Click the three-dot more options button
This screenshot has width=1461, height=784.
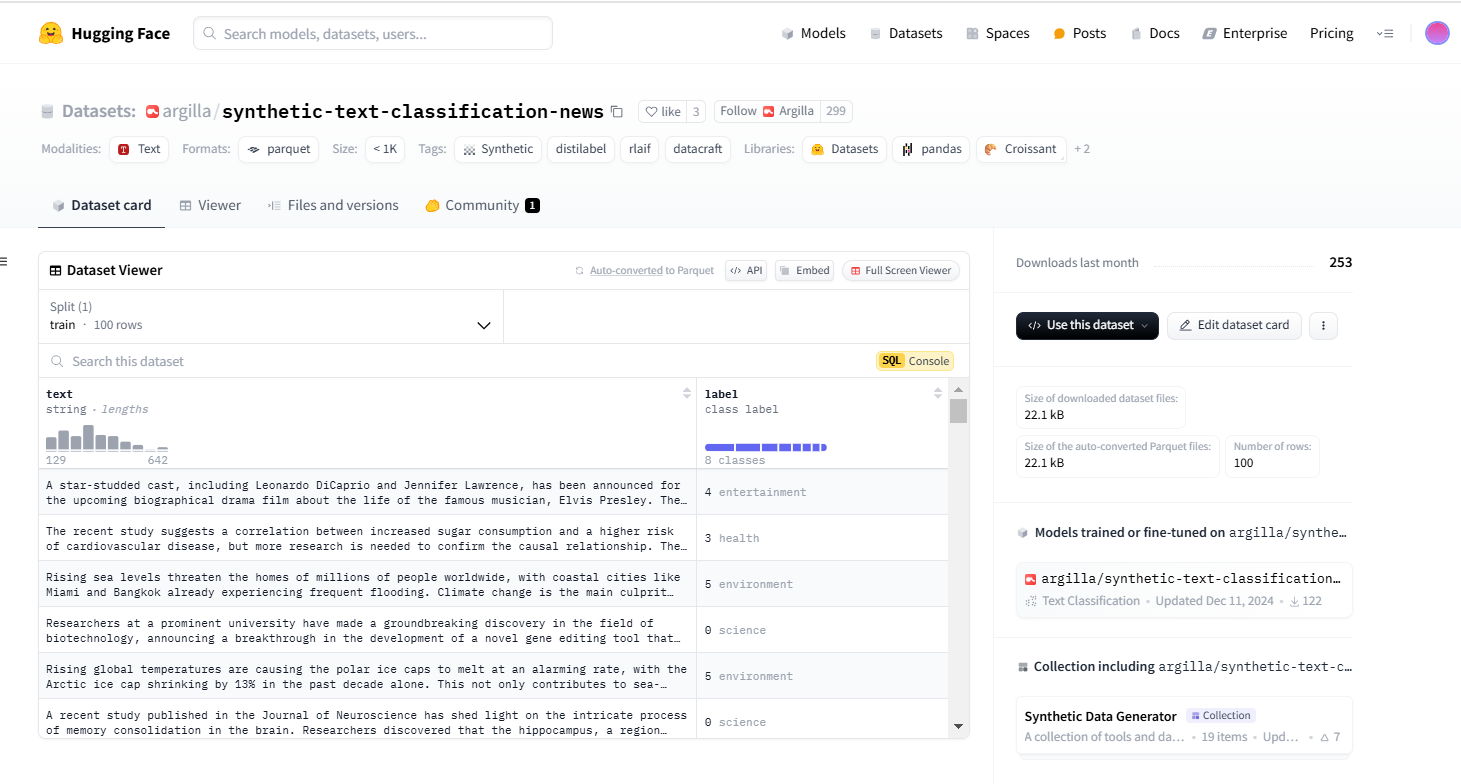pyautogui.click(x=1323, y=325)
